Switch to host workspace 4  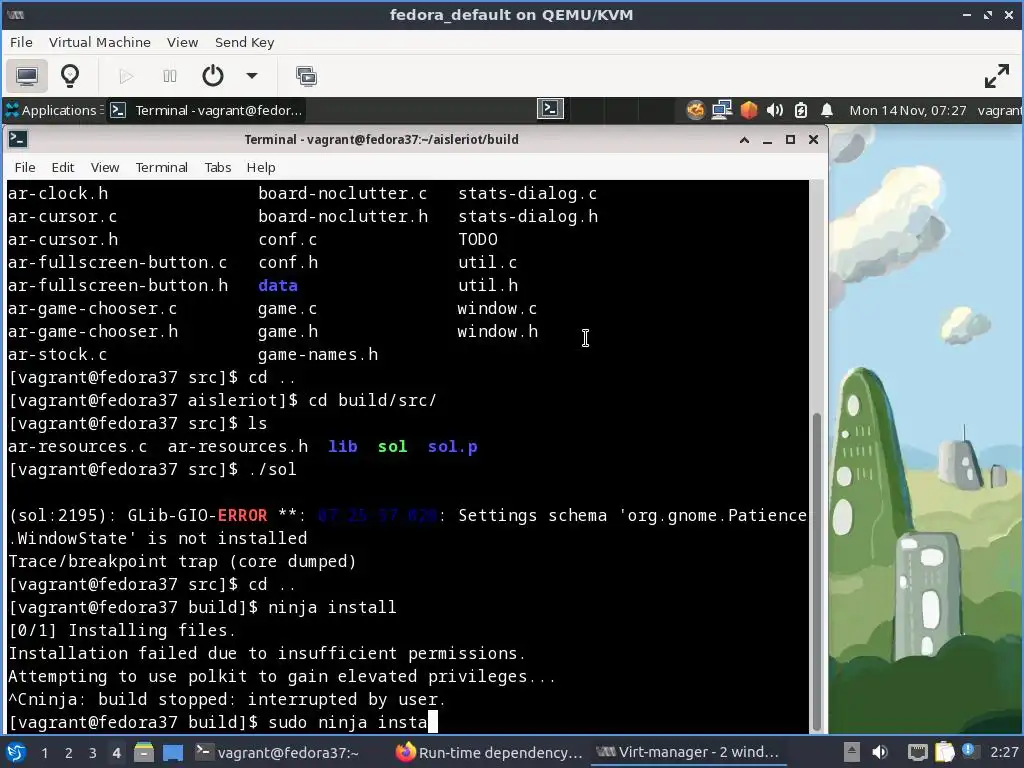[116, 753]
